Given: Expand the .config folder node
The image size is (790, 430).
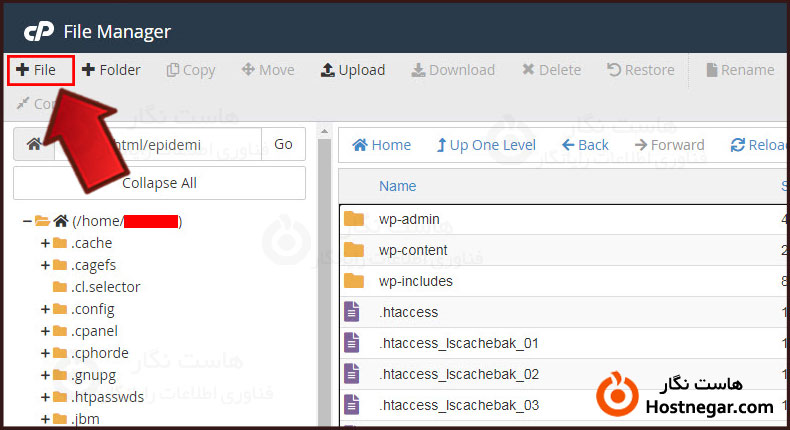Looking at the screenshot, I should (x=45, y=309).
